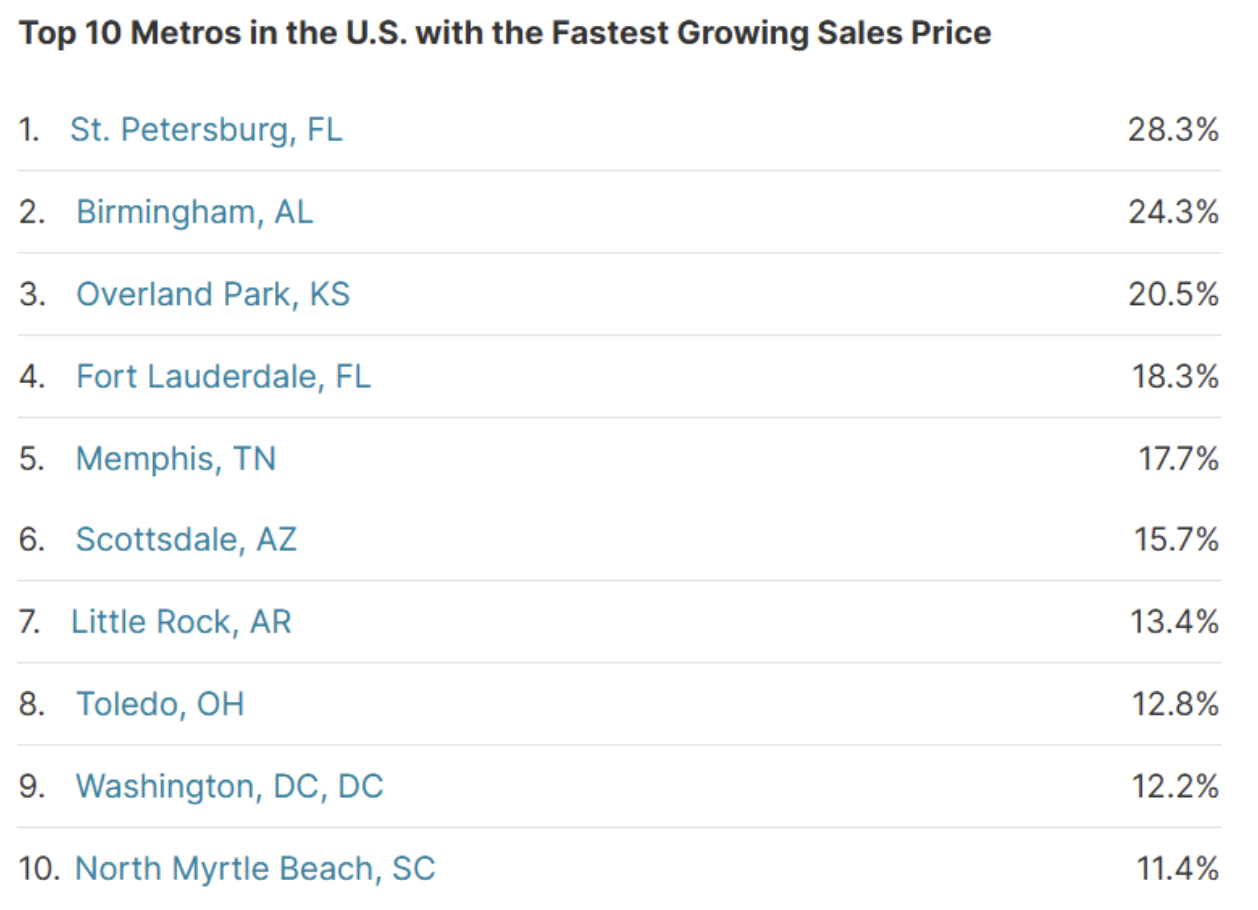Viewport: 1258px width, 910px height.
Task: Open the Washington, DC, DC link
Action: [229, 786]
